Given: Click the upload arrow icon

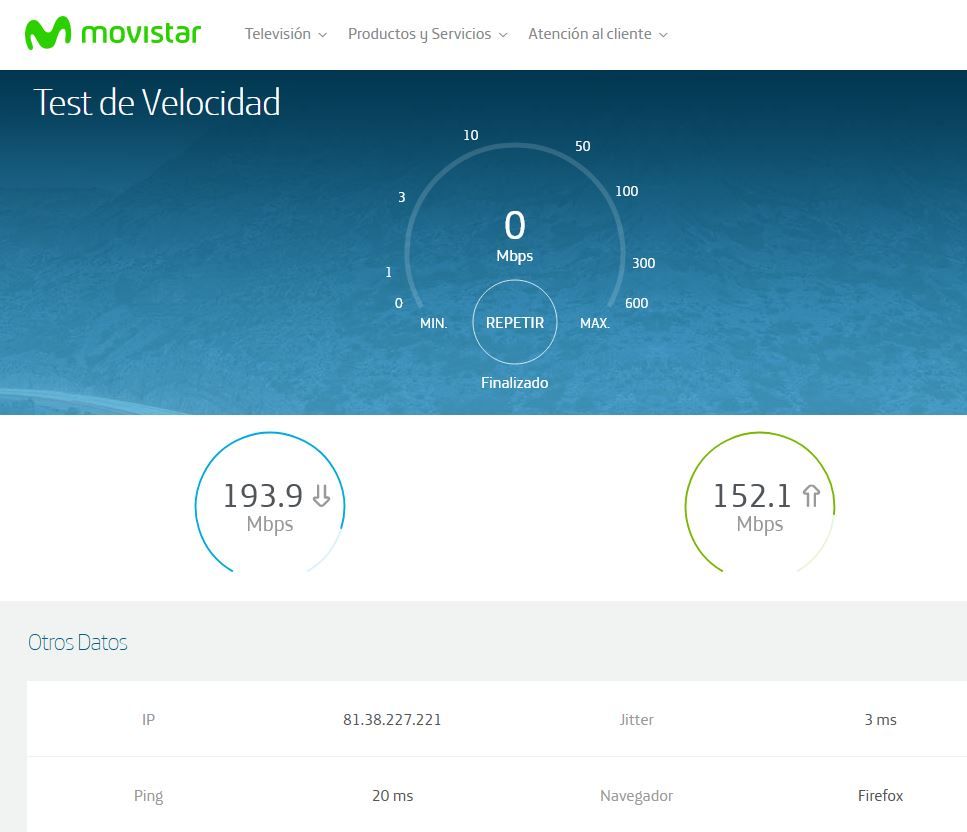Looking at the screenshot, I should pos(811,496).
